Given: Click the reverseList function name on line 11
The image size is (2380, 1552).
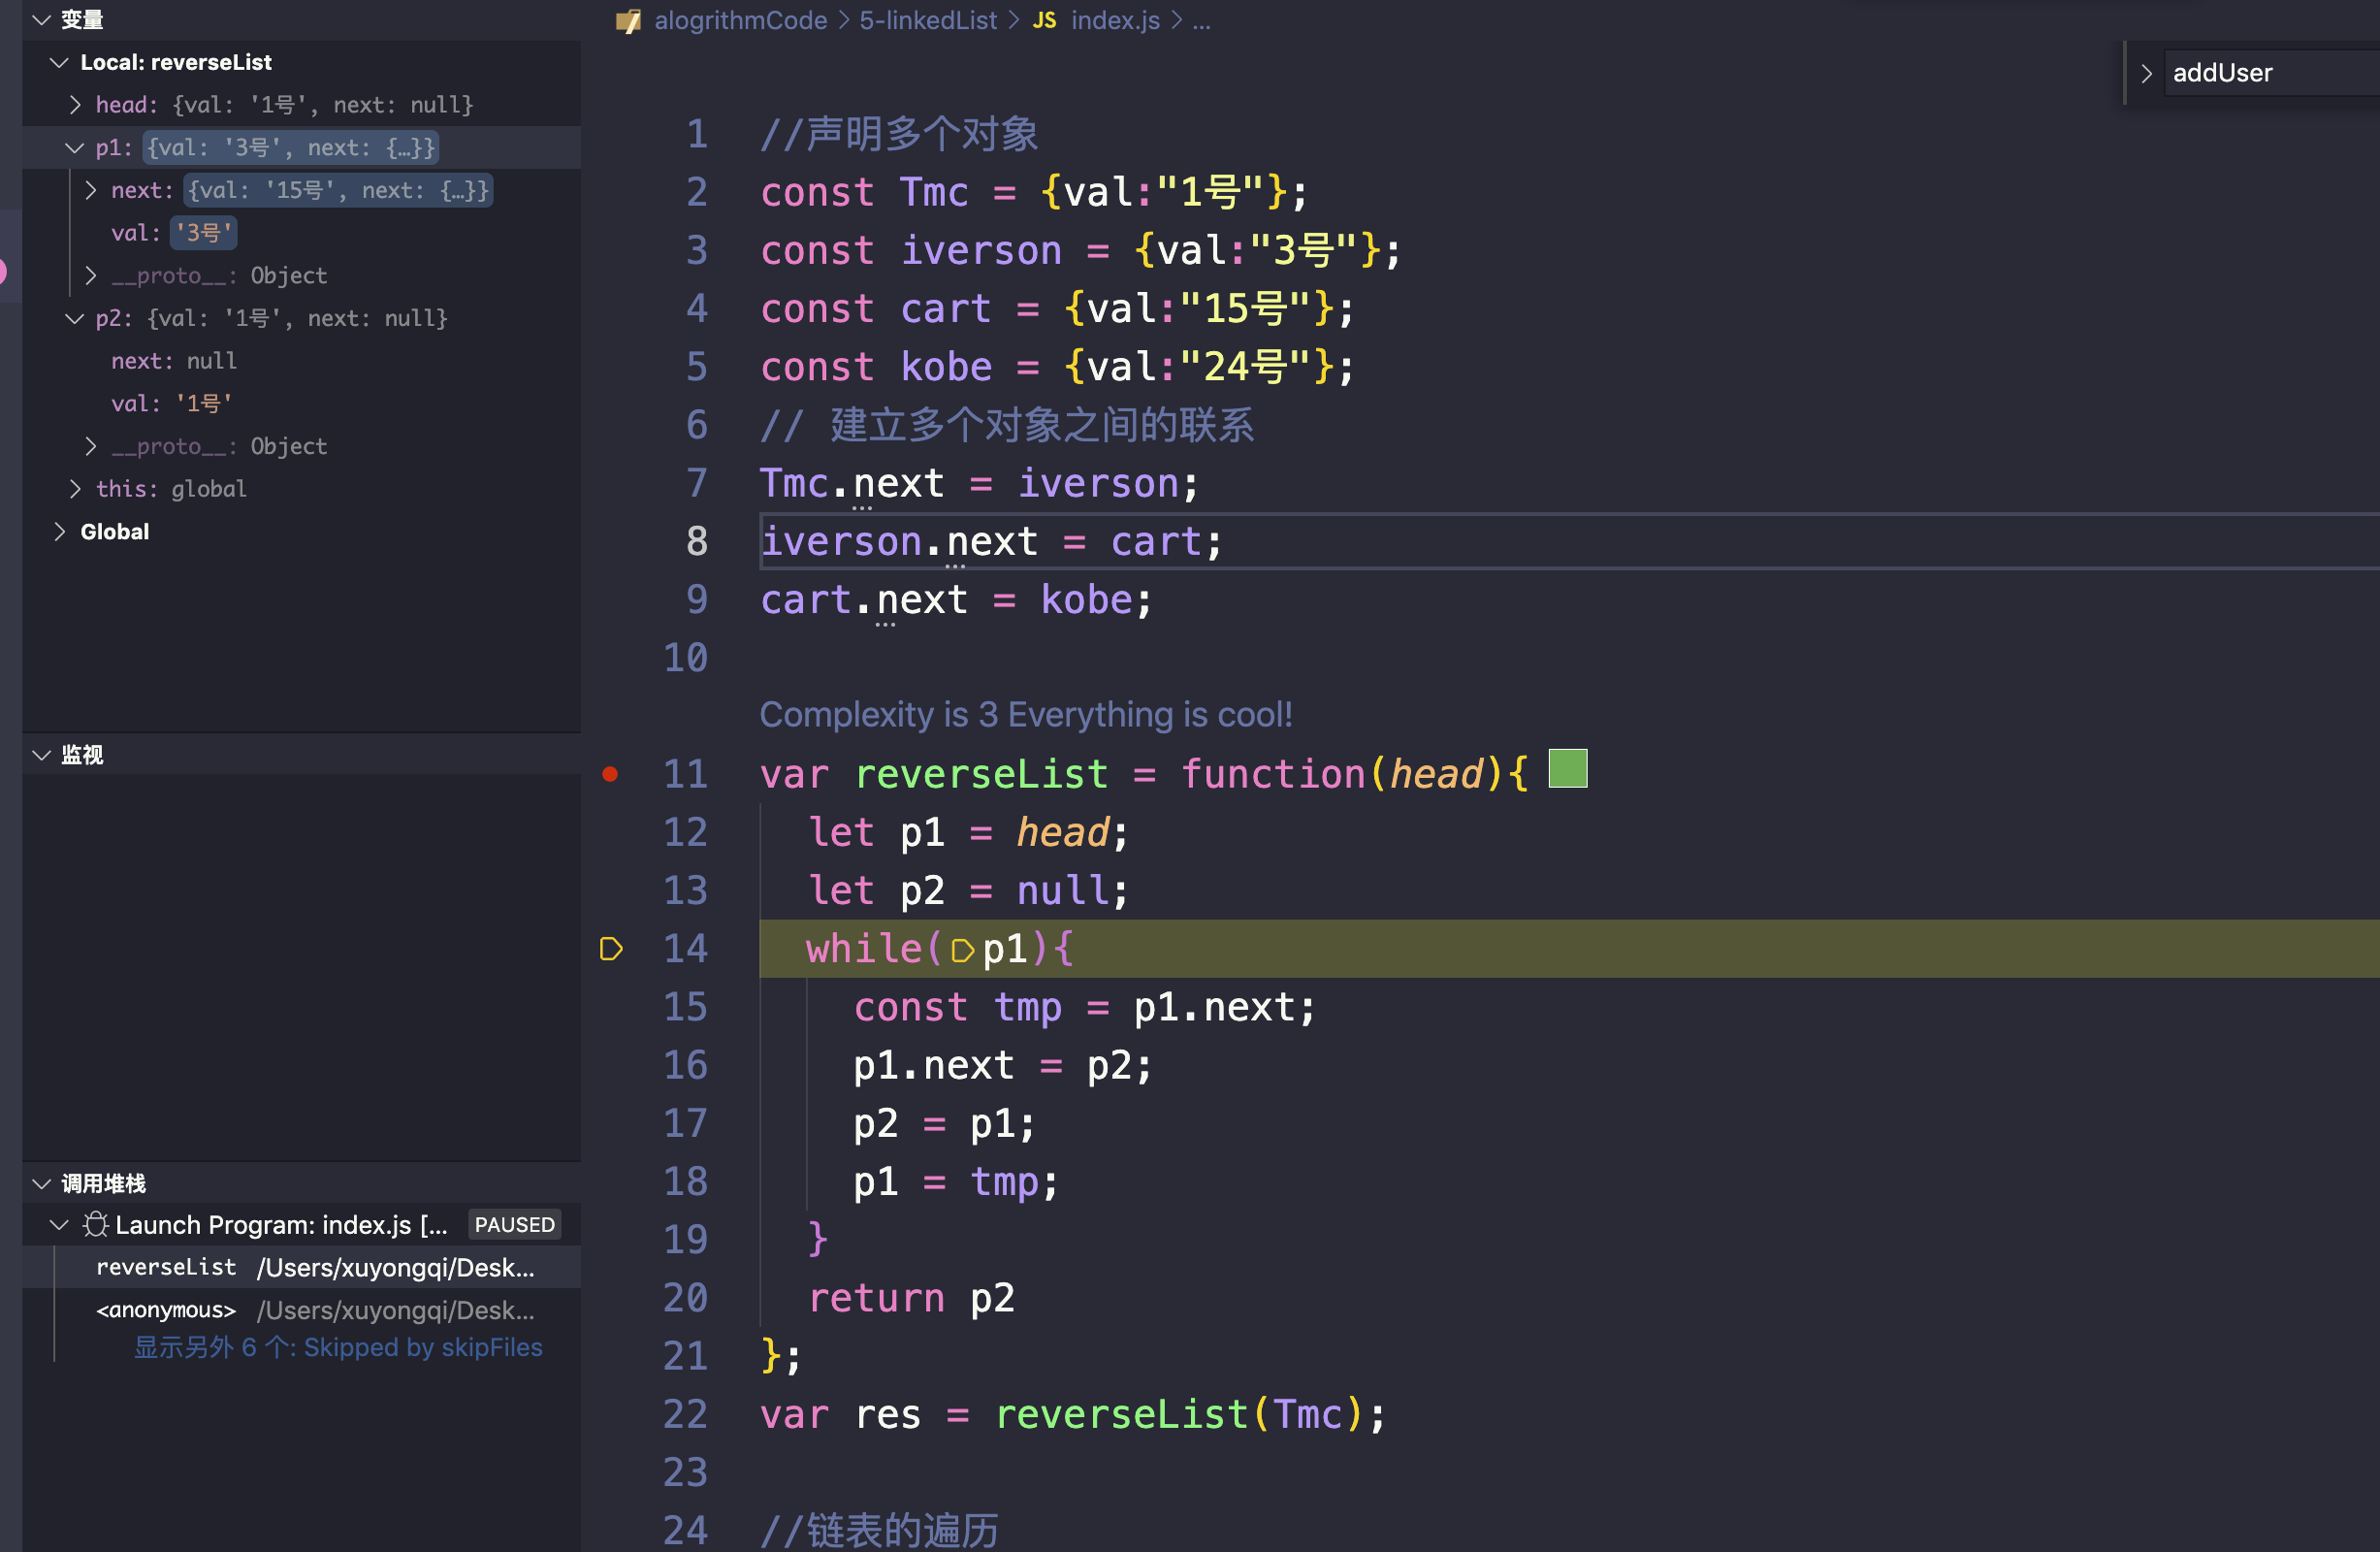Looking at the screenshot, I should point(981,775).
